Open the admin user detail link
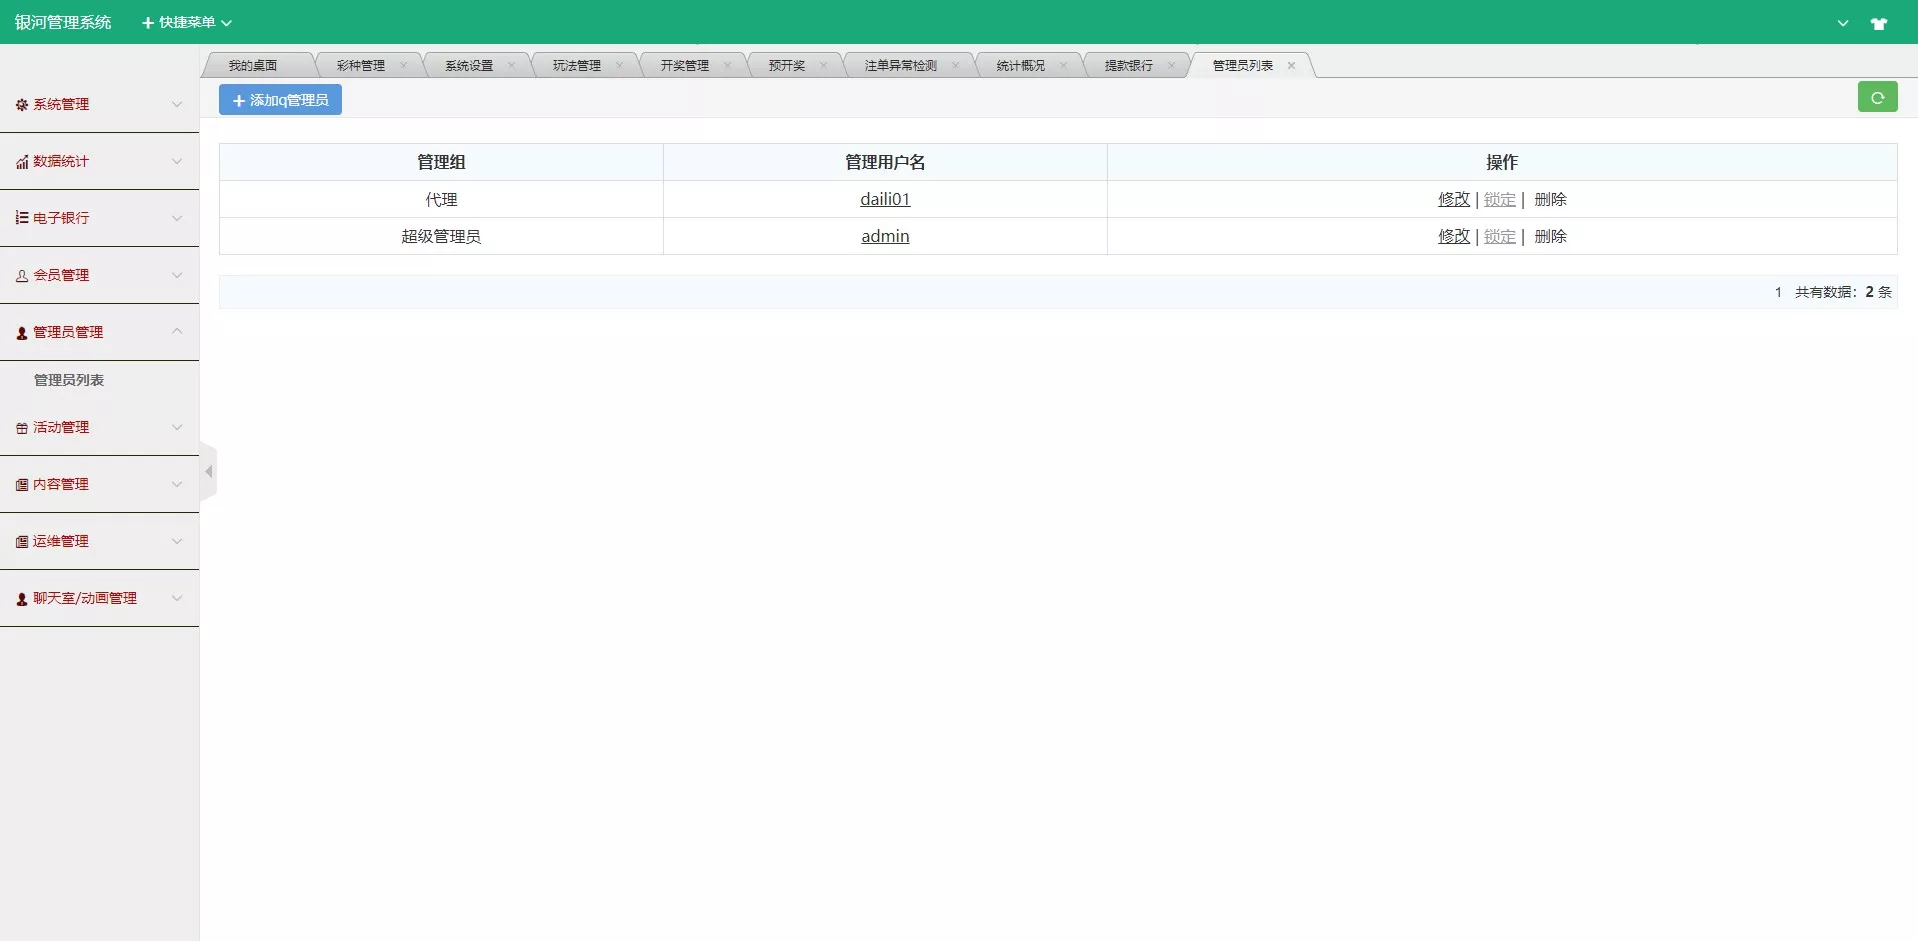The height and width of the screenshot is (941, 1918). point(885,236)
